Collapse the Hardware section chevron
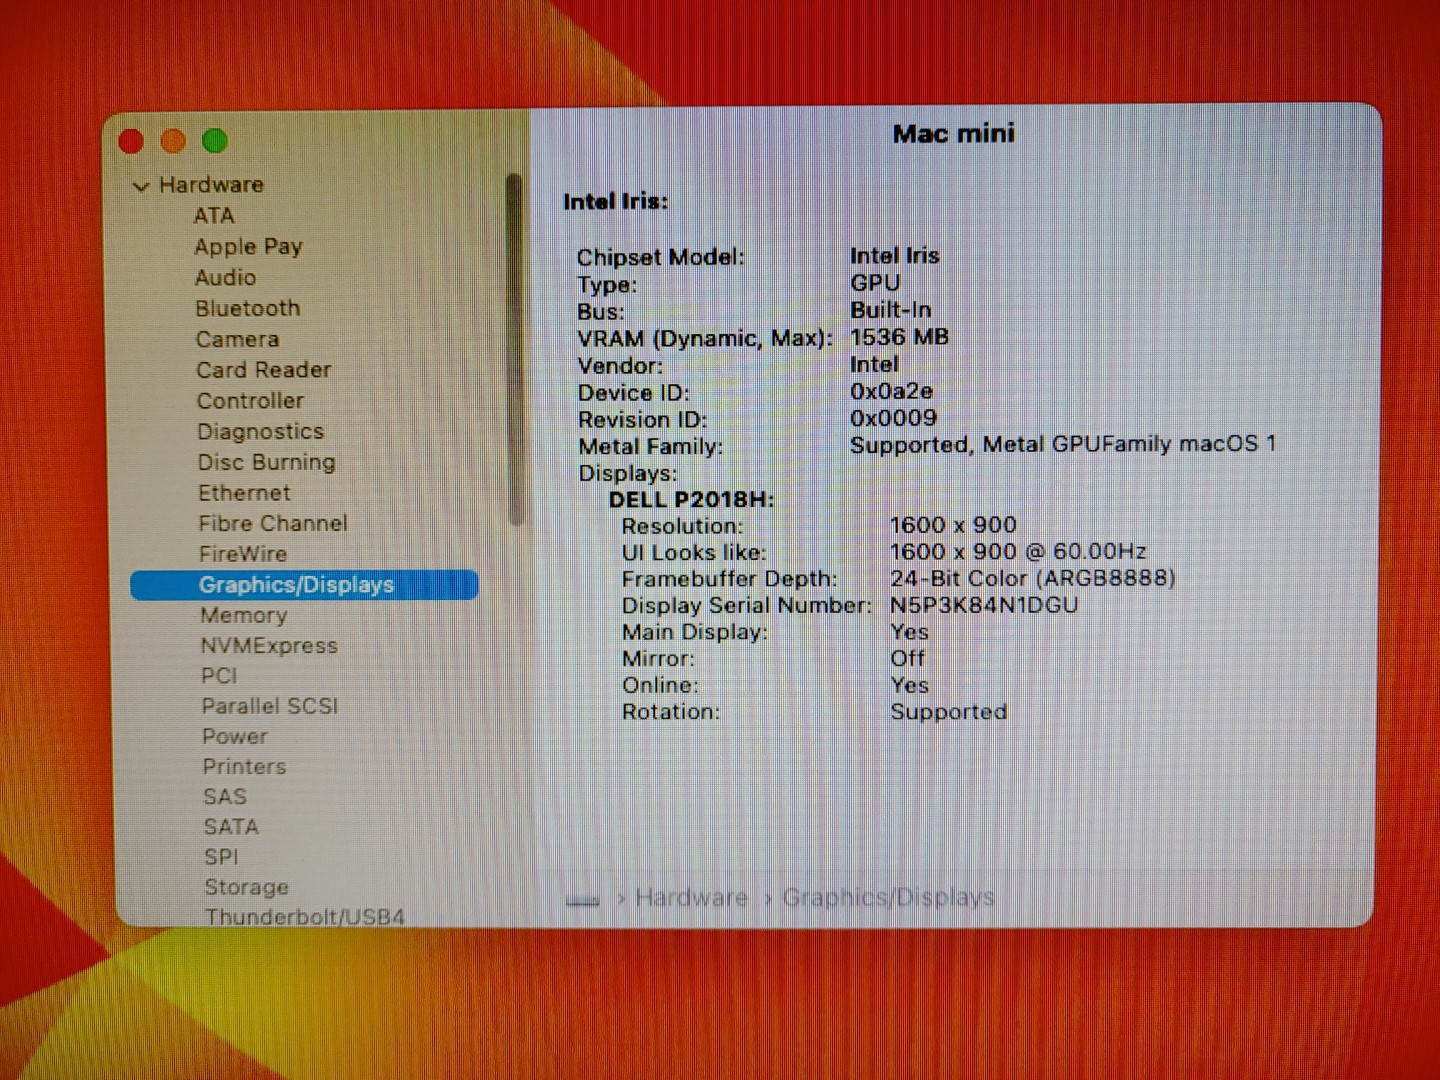Screen dimensions: 1440x1080 (141, 186)
